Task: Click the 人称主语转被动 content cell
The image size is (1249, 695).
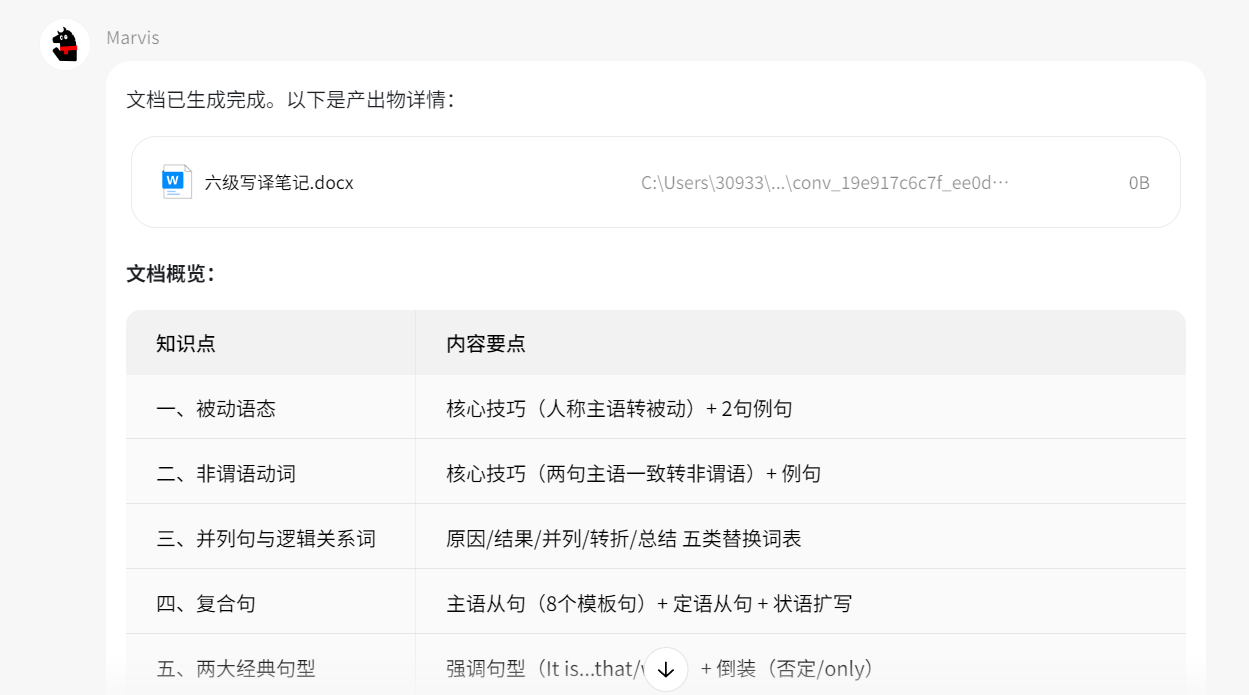Action: pyautogui.click(x=801, y=408)
